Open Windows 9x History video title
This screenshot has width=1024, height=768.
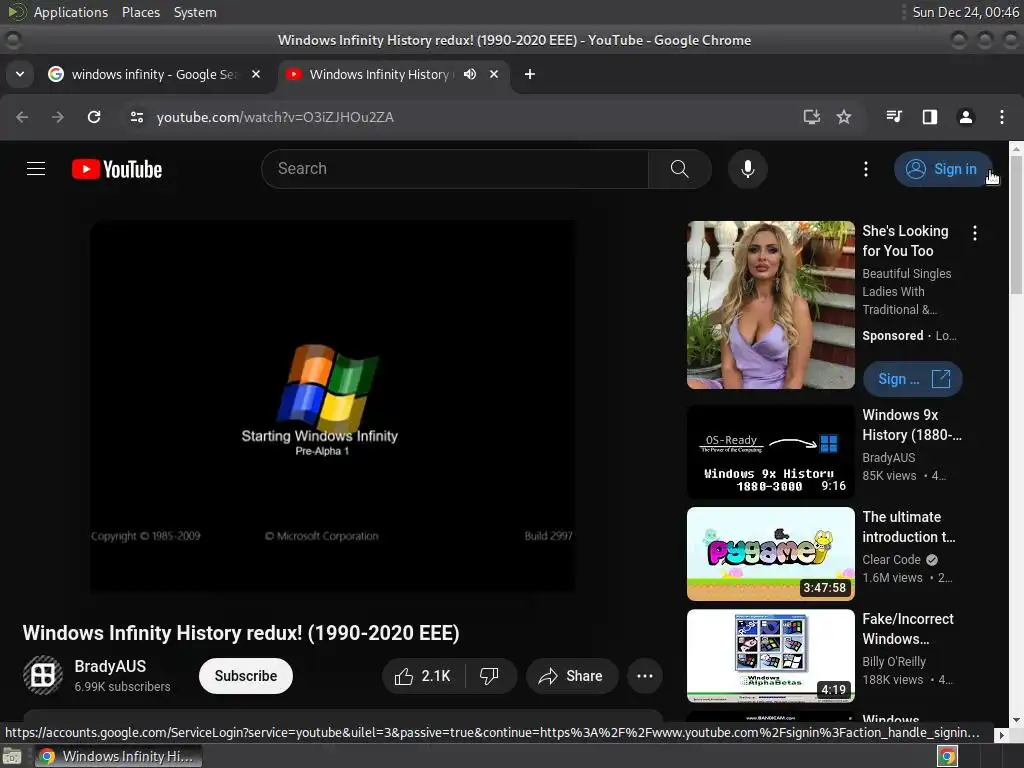coord(912,425)
